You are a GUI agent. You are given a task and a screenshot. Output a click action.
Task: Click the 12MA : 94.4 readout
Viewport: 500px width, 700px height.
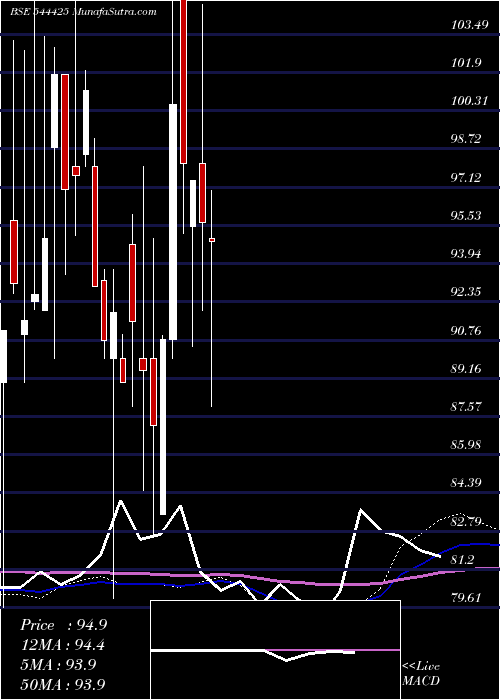(x=63, y=645)
